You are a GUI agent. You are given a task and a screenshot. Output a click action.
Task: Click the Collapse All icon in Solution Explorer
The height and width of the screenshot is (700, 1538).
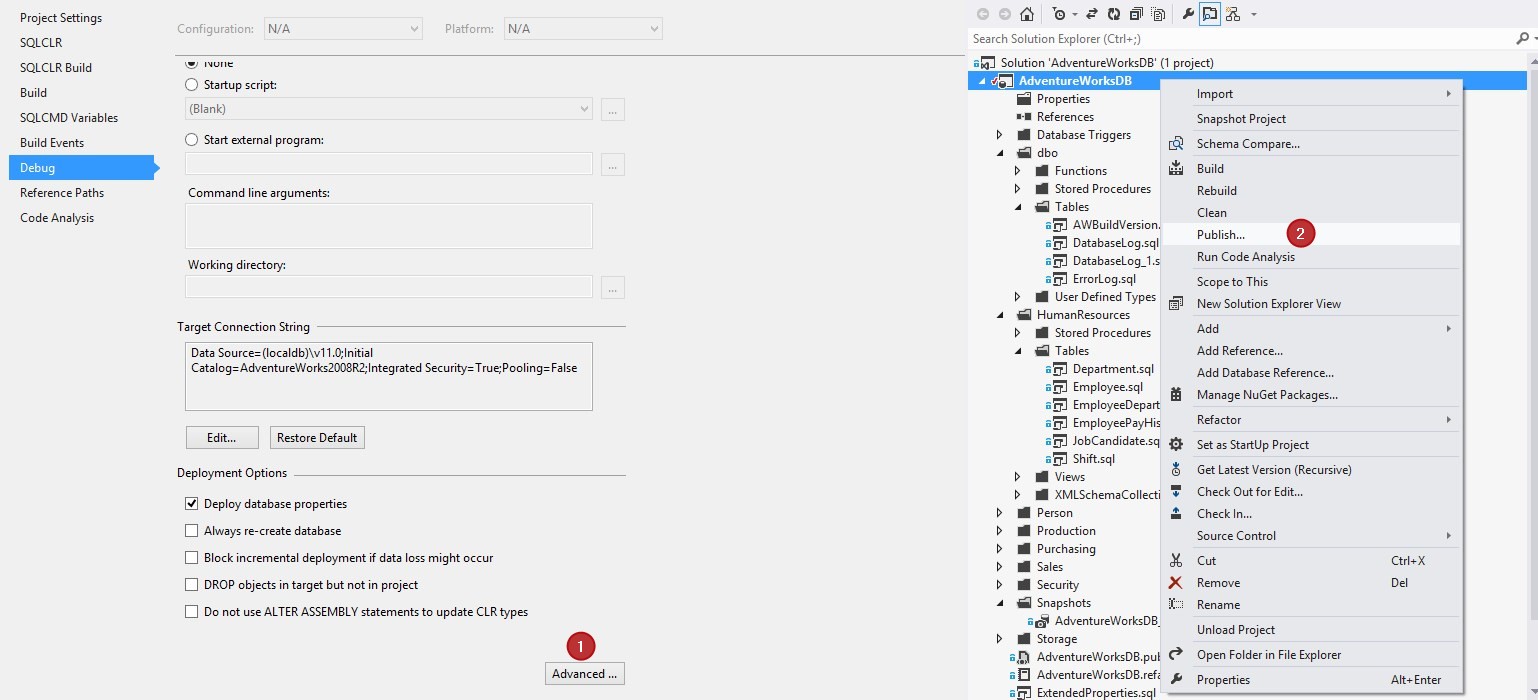[x=1136, y=14]
